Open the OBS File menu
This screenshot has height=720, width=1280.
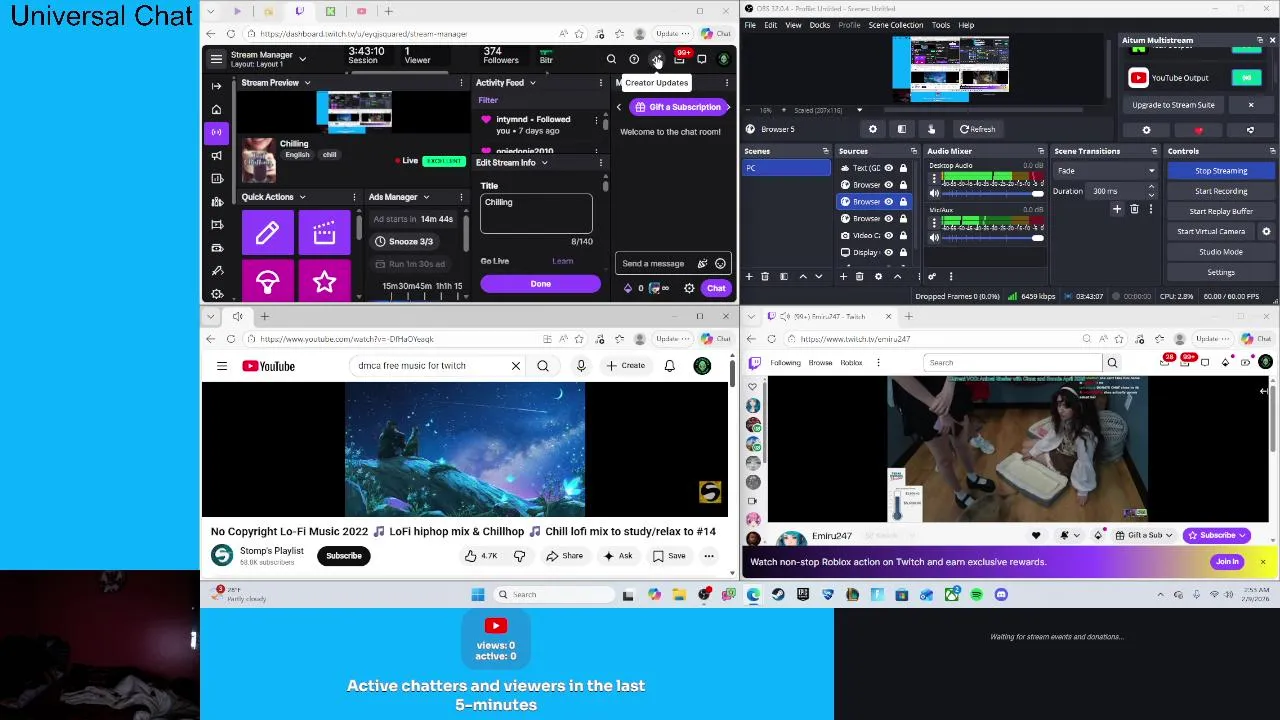pyautogui.click(x=750, y=25)
